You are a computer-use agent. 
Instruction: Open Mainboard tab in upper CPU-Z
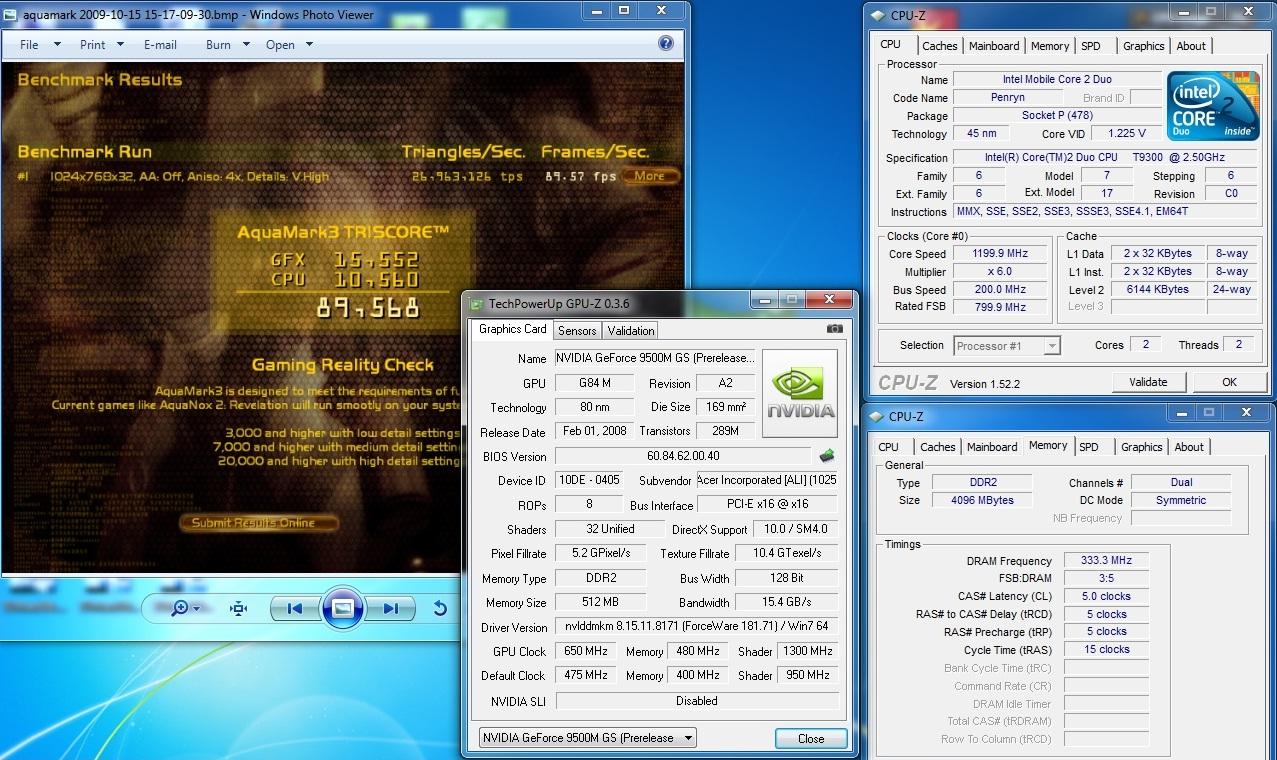pyautogui.click(x=994, y=46)
